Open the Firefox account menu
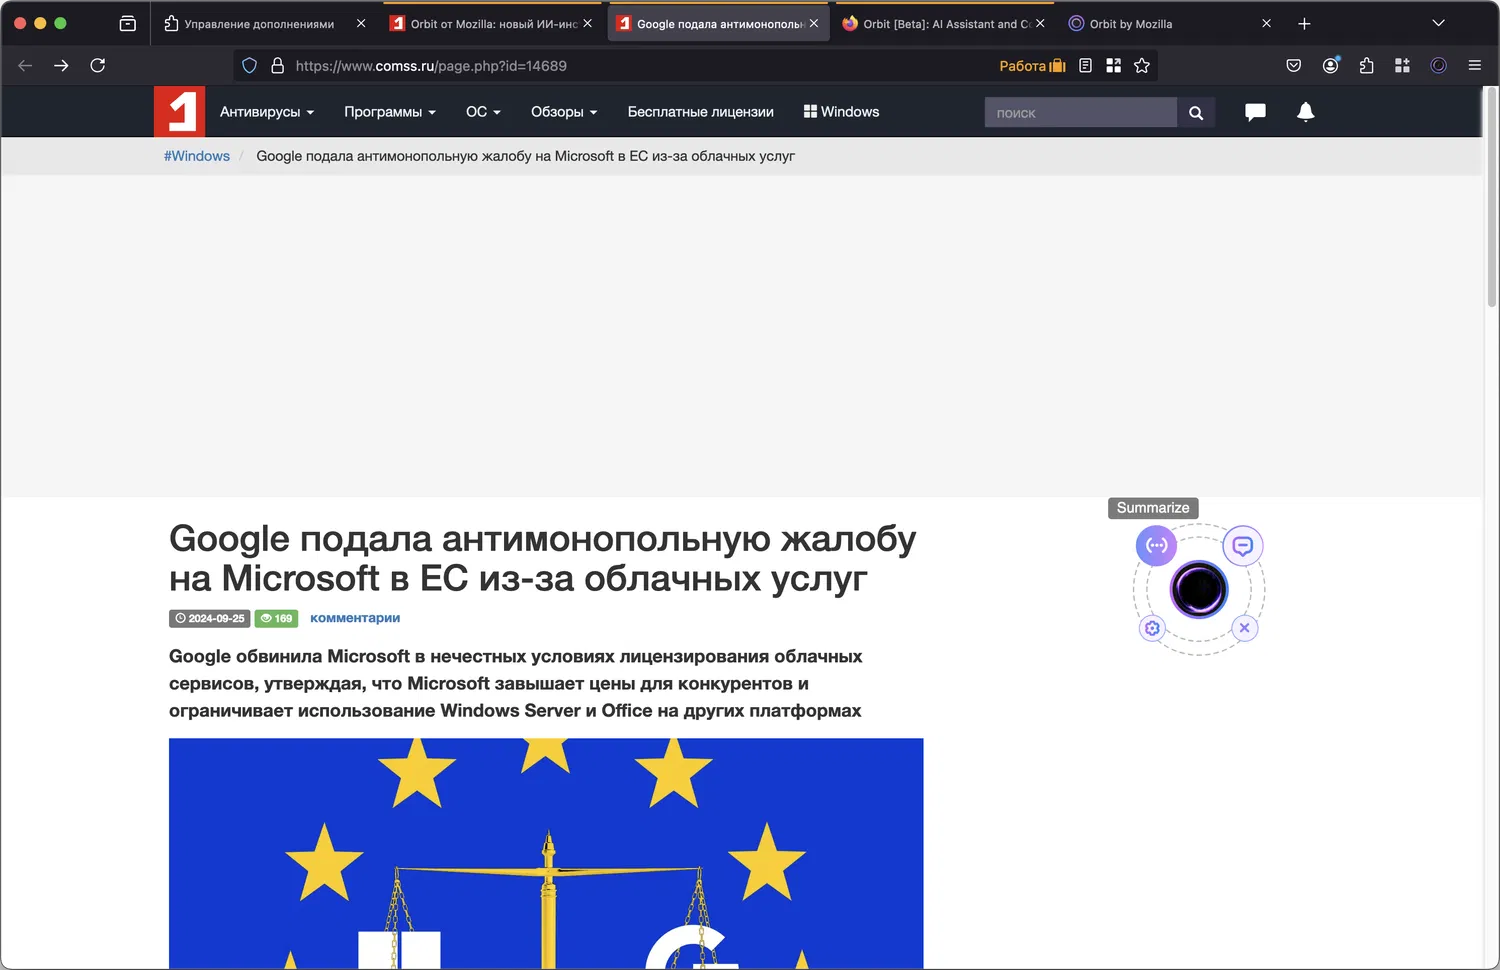 tap(1330, 66)
